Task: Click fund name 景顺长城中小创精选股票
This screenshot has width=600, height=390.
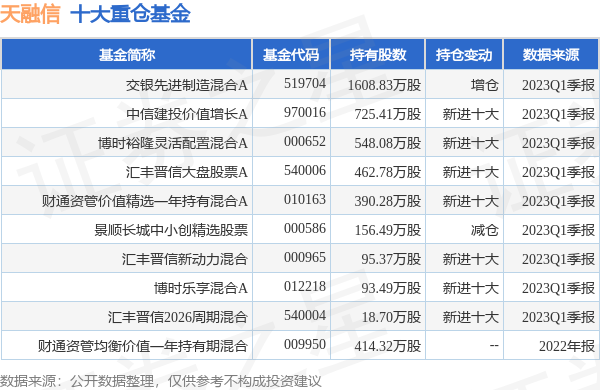Action: (x=171, y=230)
